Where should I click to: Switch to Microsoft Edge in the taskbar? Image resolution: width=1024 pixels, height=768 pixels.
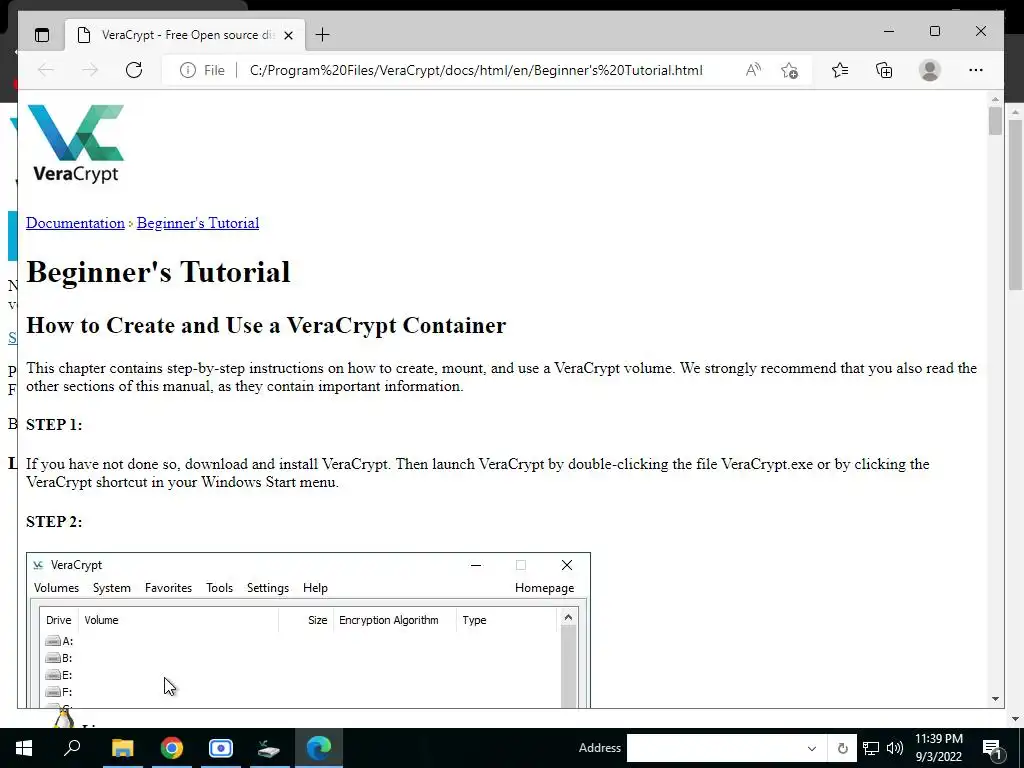(319, 748)
